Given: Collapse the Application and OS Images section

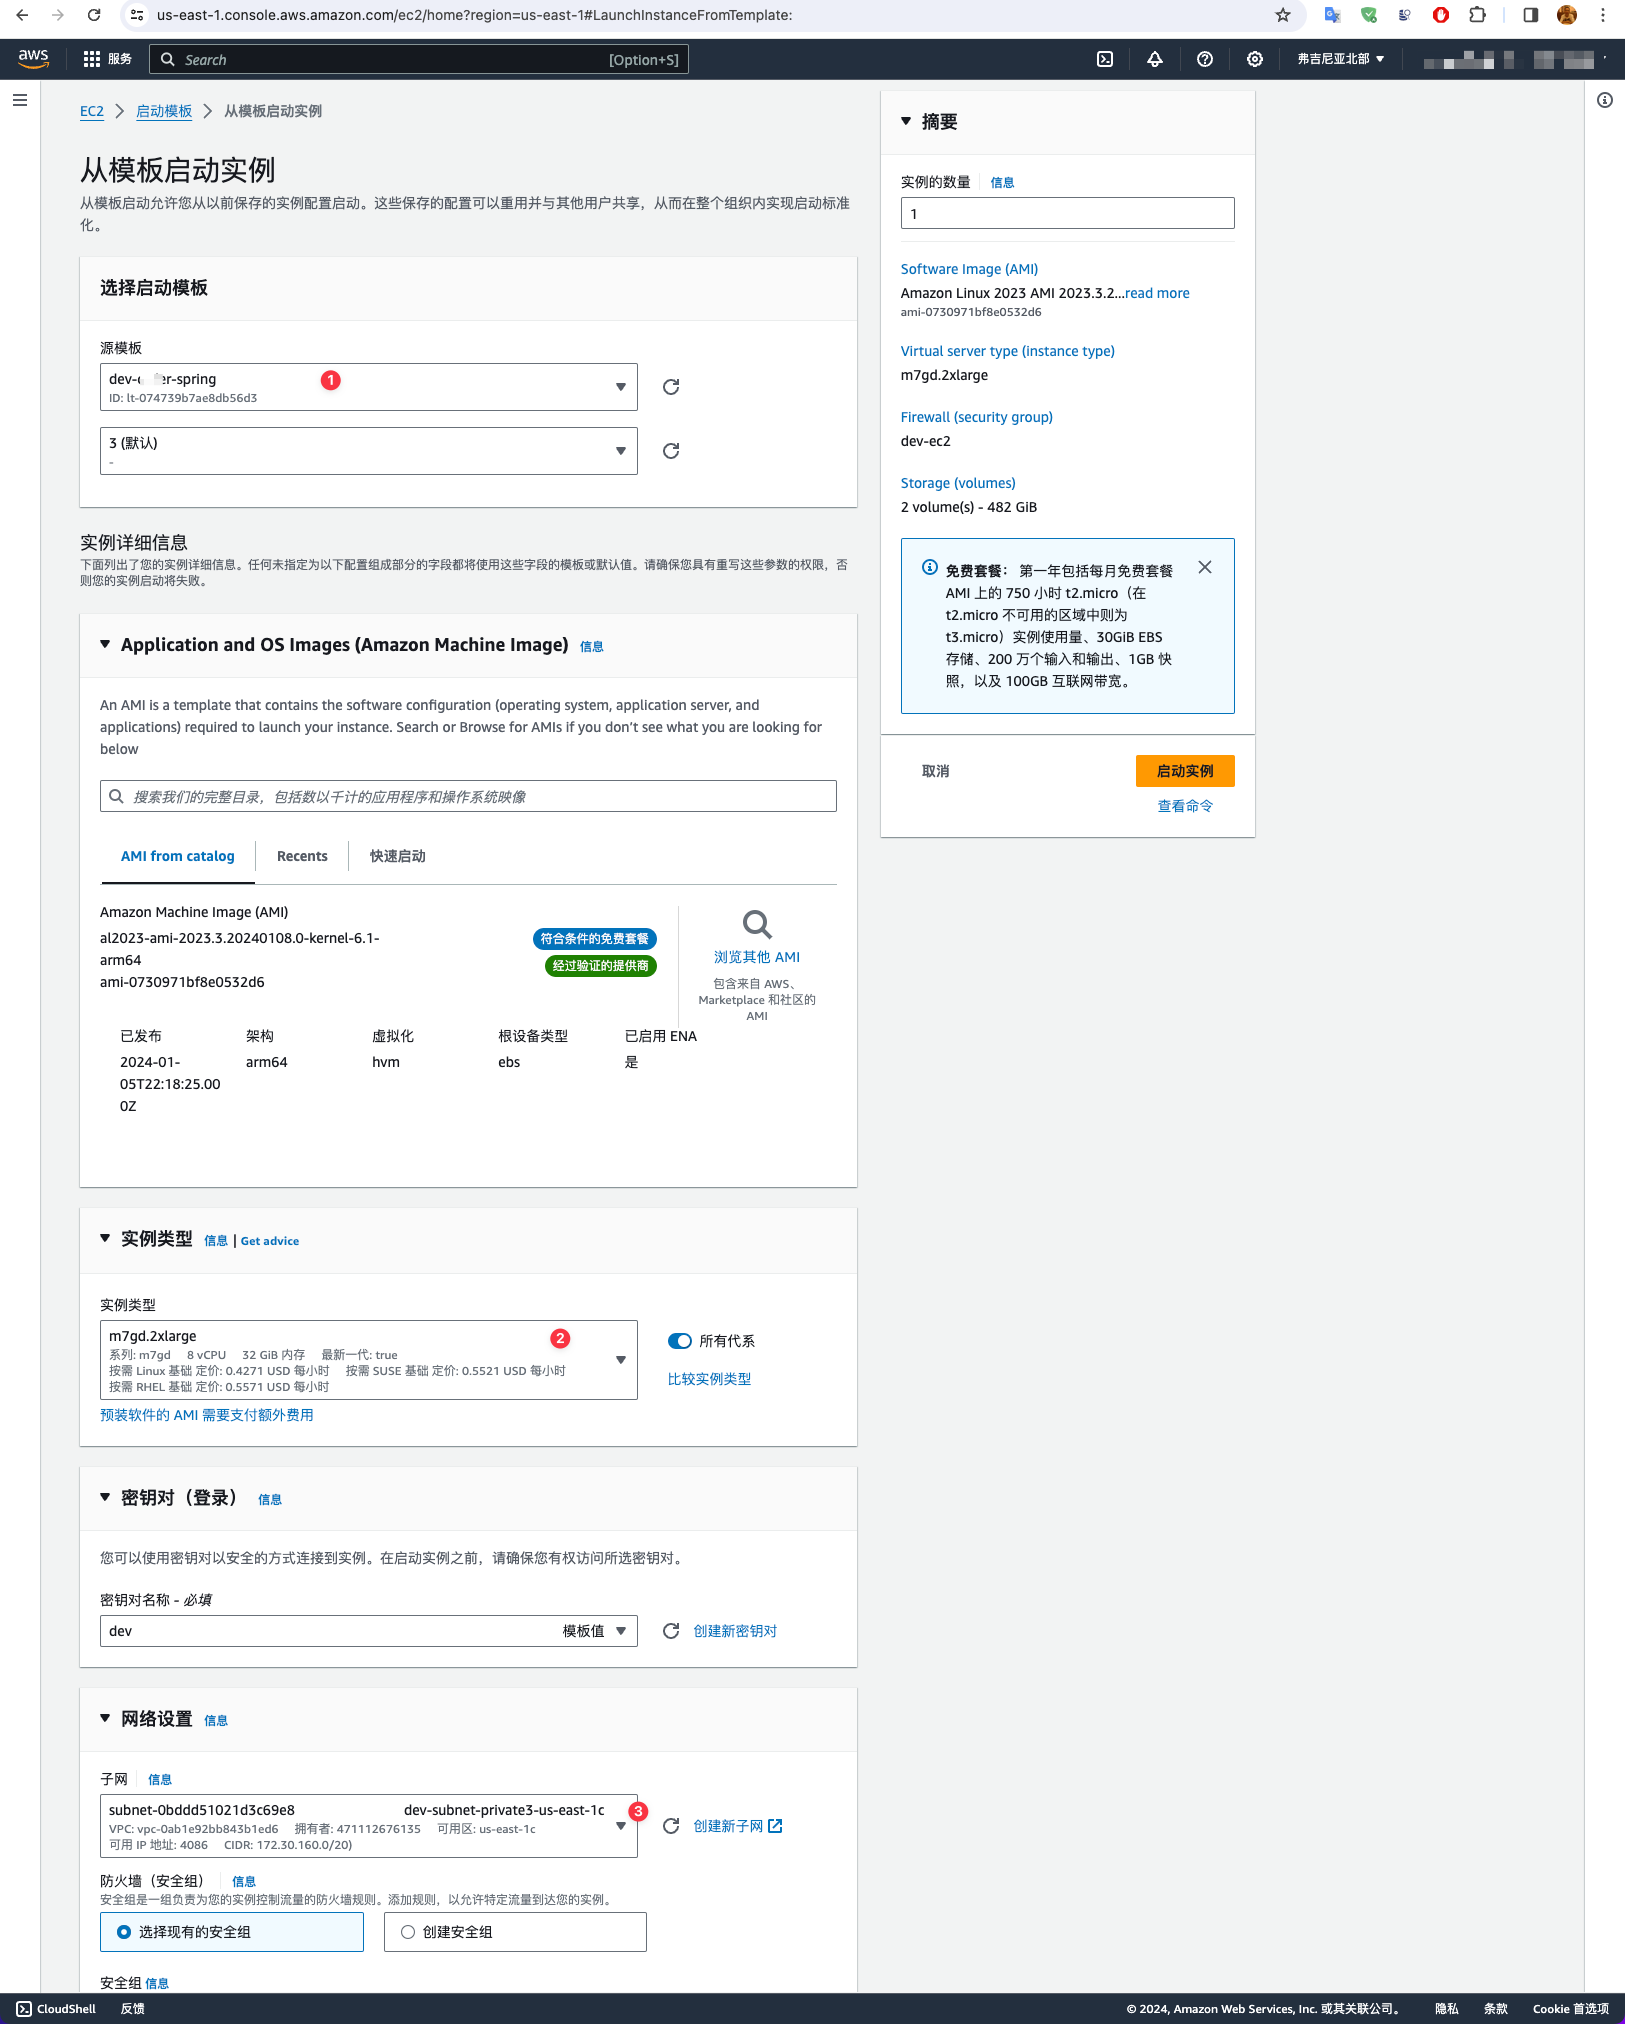Looking at the screenshot, I should coord(105,645).
